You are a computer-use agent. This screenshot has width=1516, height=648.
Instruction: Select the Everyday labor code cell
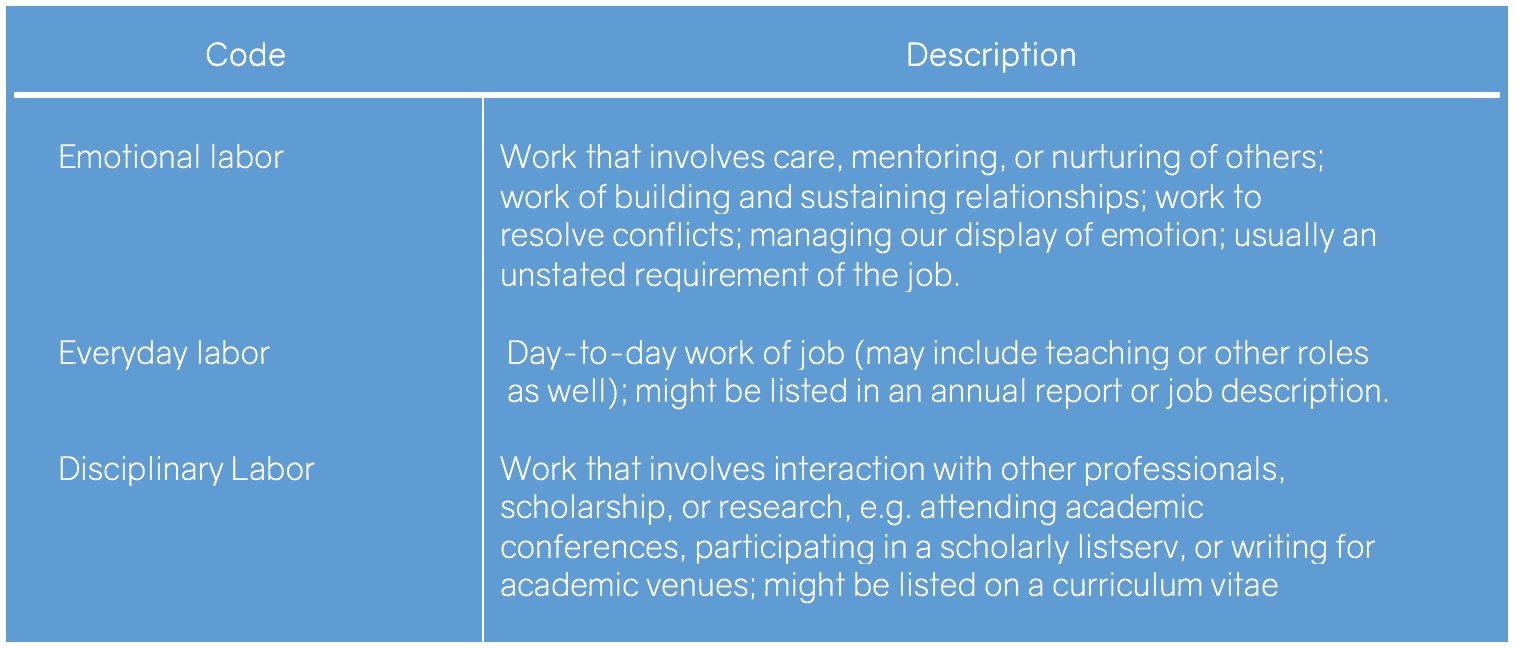[164, 353]
